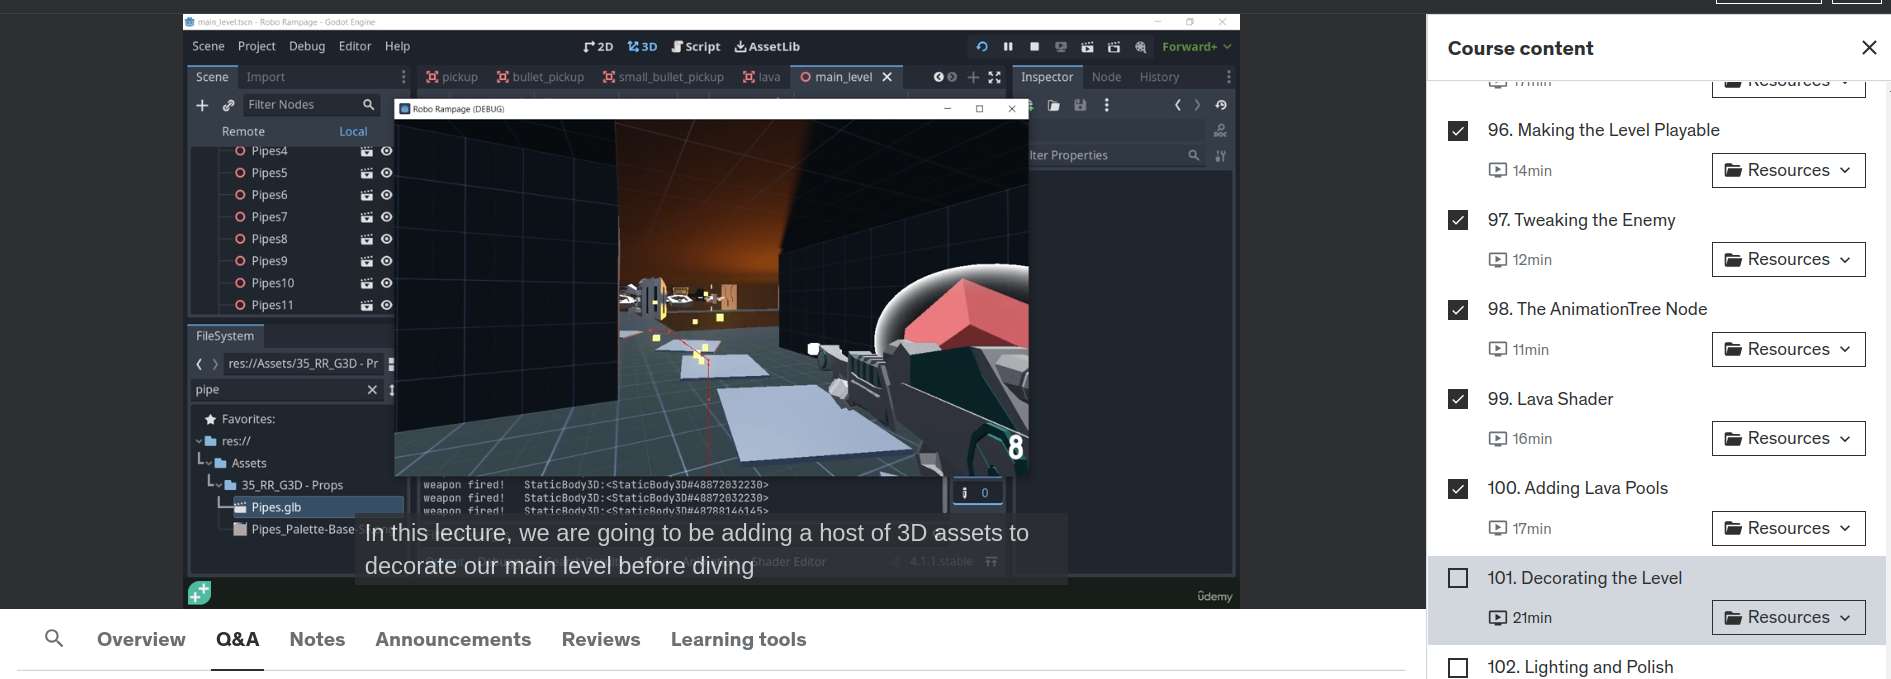Toggle visibility of Pipes6 node
This screenshot has width=1891, height=679.
coord(386,195)
